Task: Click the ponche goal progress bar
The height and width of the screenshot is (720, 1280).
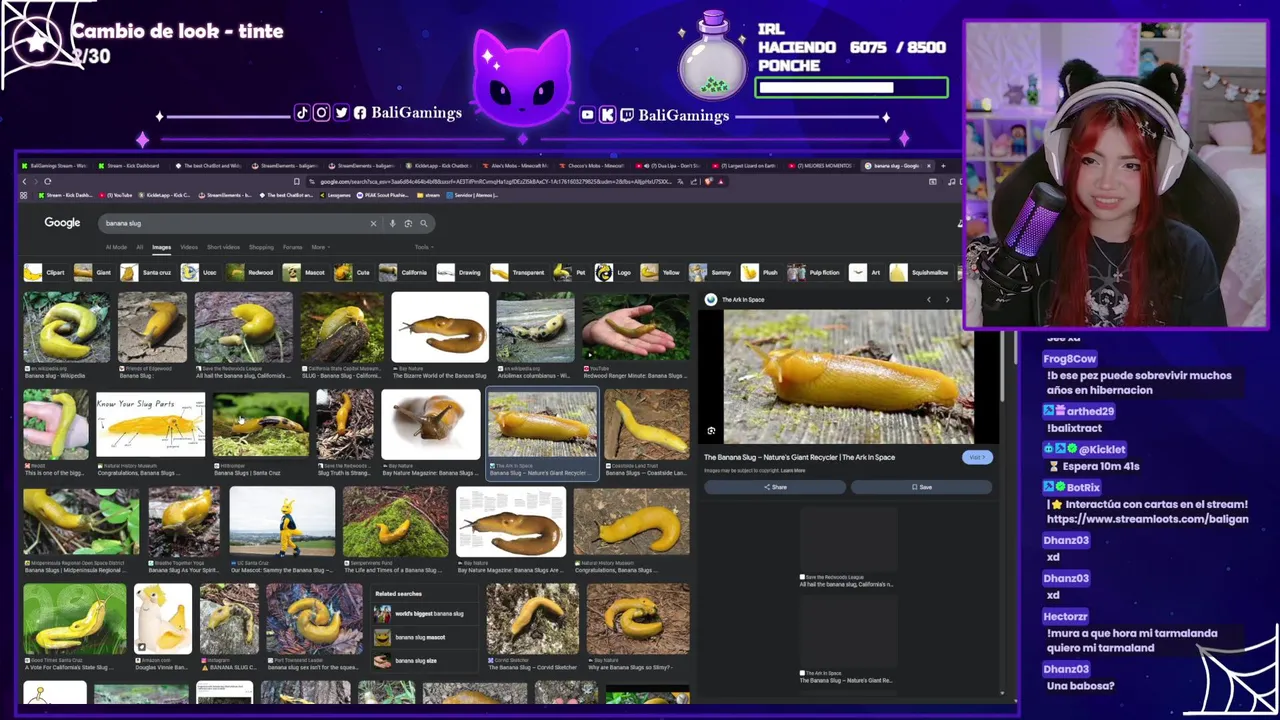Action: pyautogui.click(x=852, y=88)
